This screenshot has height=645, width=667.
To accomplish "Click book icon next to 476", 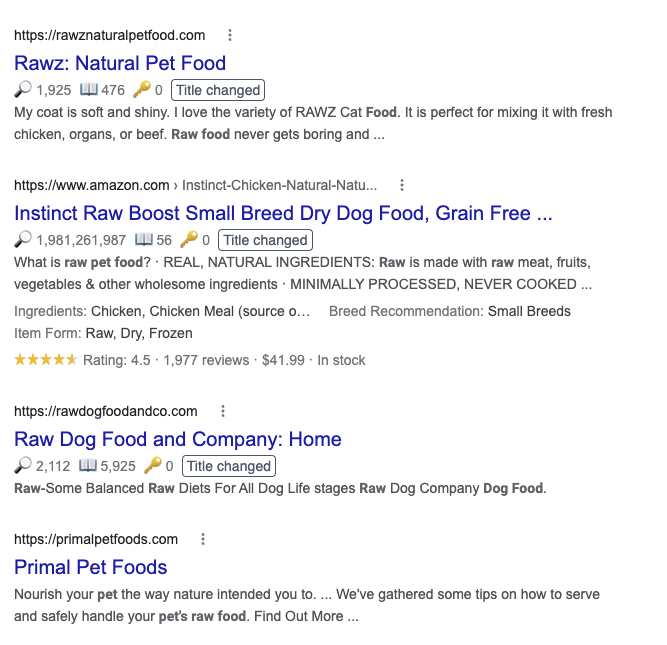I will pyautogui.click(x=87, y=90).
